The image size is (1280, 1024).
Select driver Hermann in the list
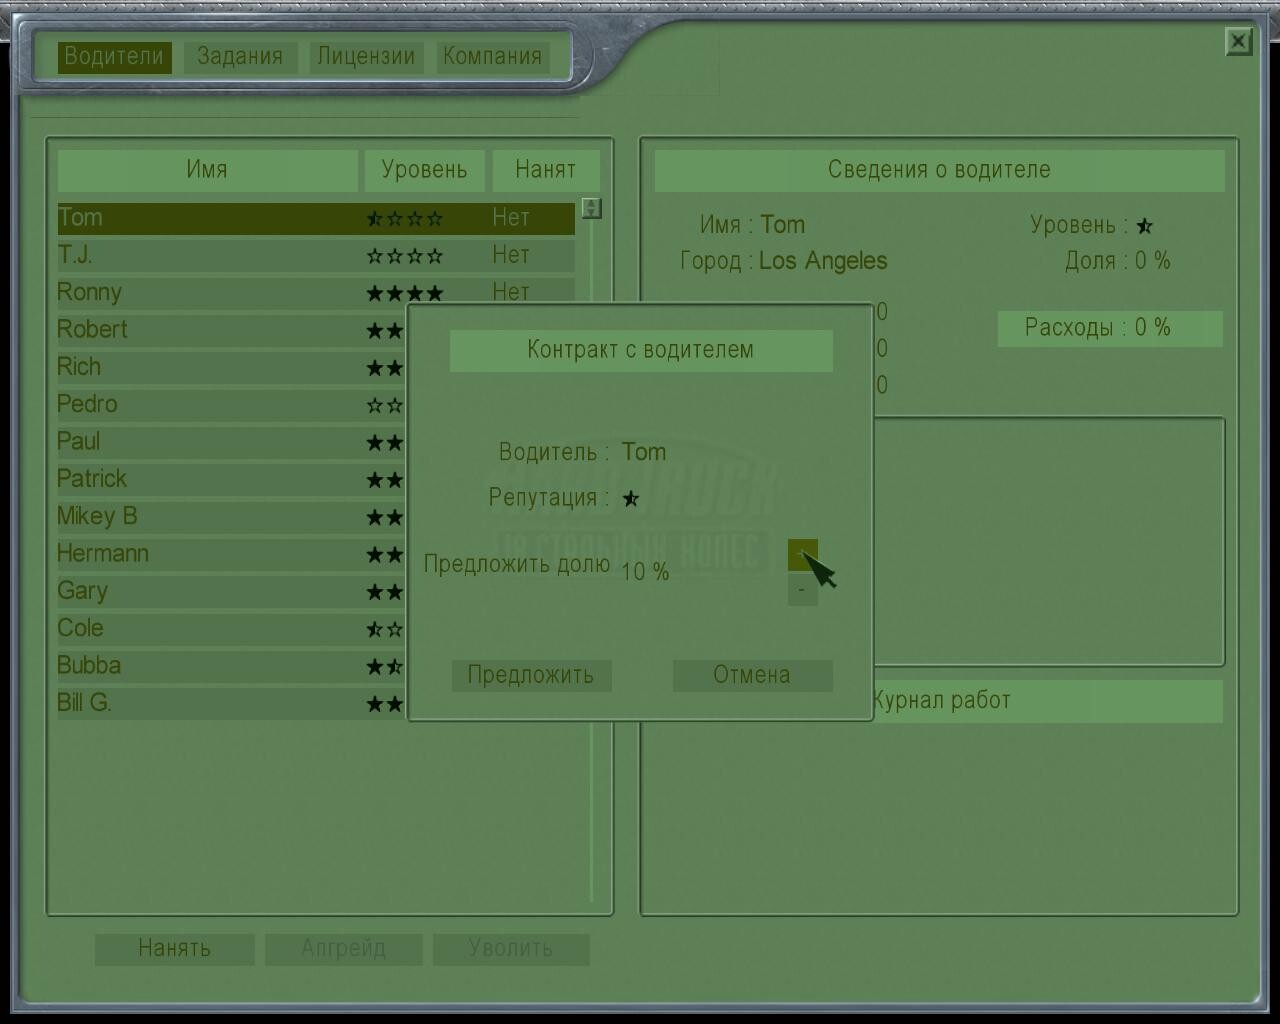pyautogui.click(x=232, y=555)
